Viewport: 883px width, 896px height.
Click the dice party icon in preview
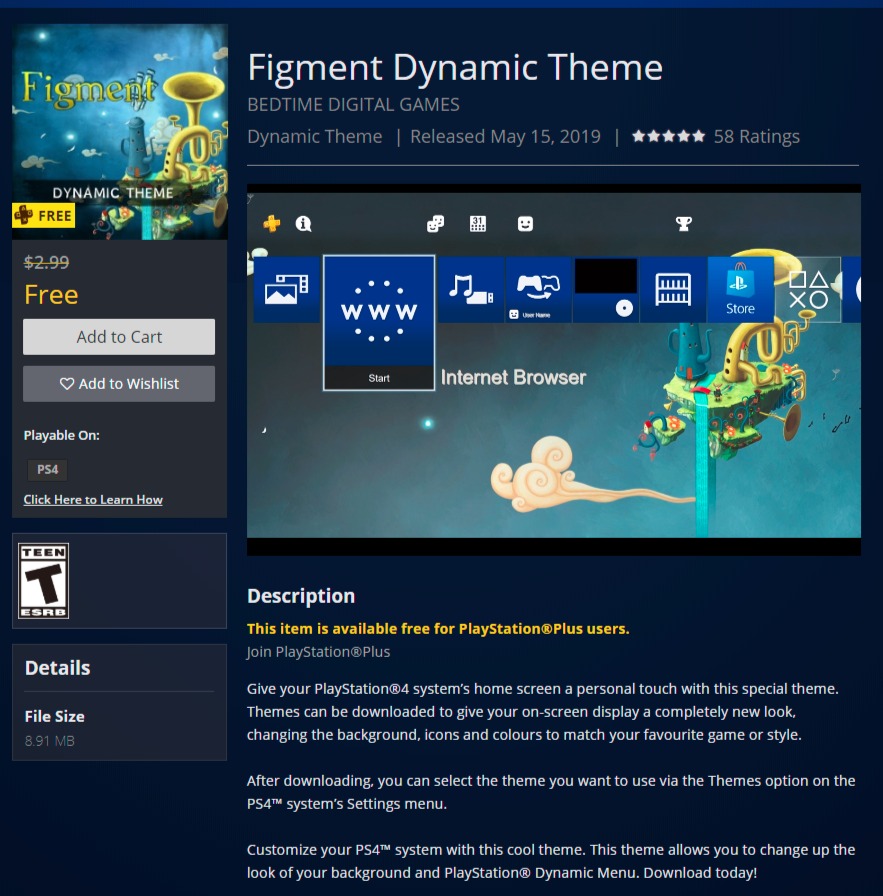pos(435,223)
